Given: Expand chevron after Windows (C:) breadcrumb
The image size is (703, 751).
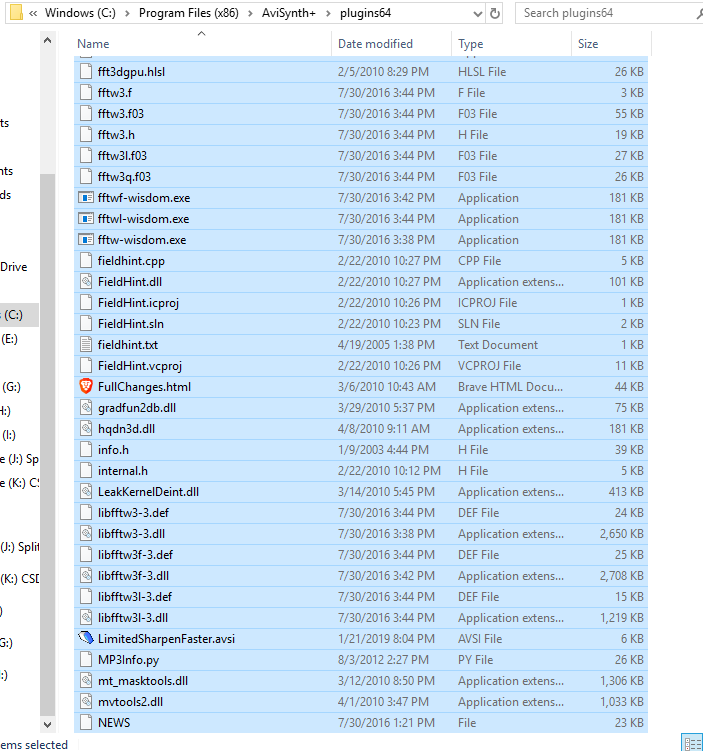Looking at the screenshot, I should pyautogui.click(x=127, y=13).
